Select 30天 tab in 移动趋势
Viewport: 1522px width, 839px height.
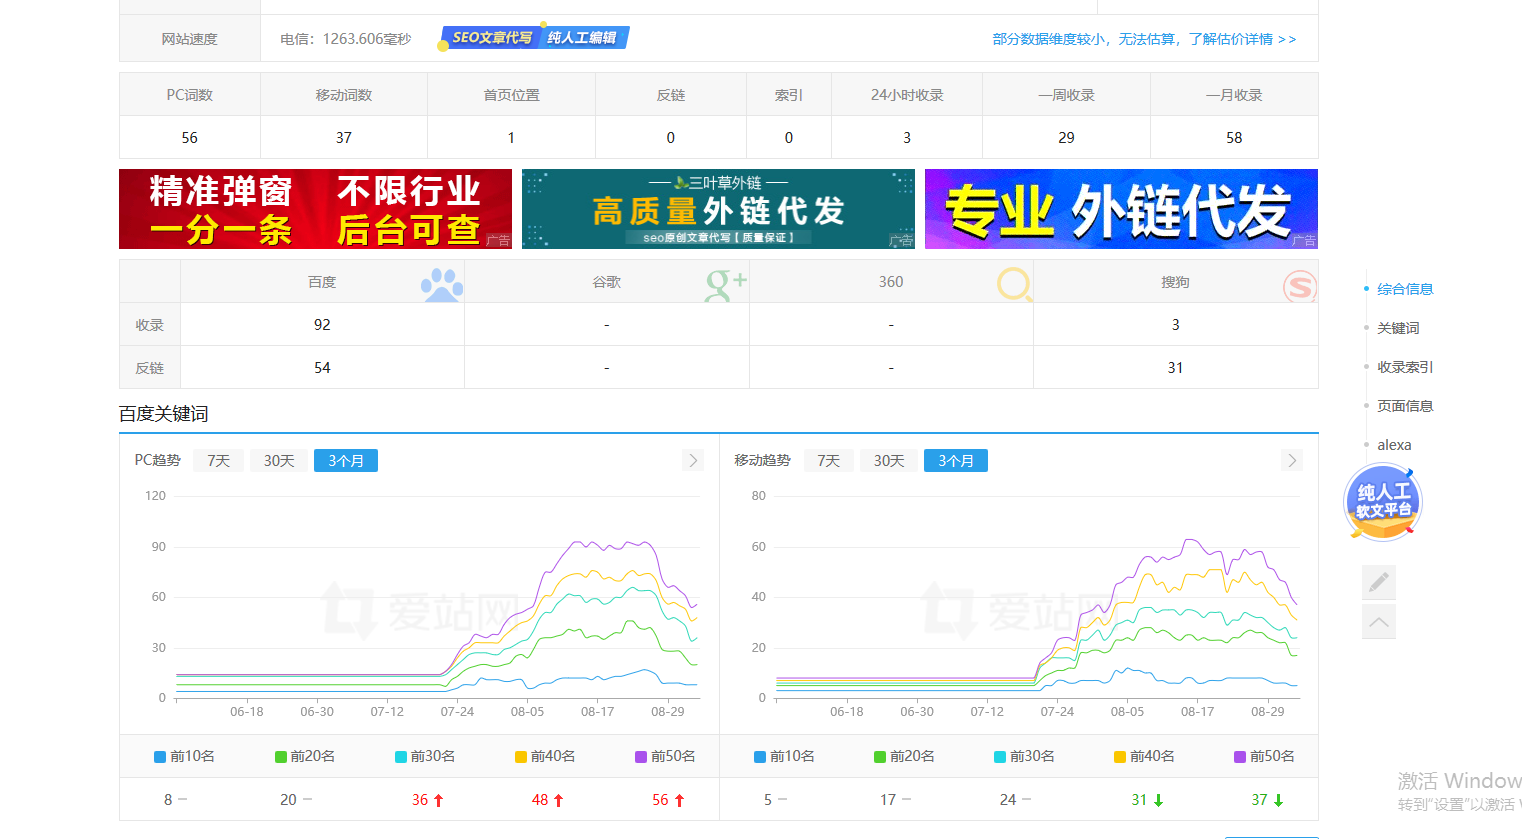coord(889,460)
